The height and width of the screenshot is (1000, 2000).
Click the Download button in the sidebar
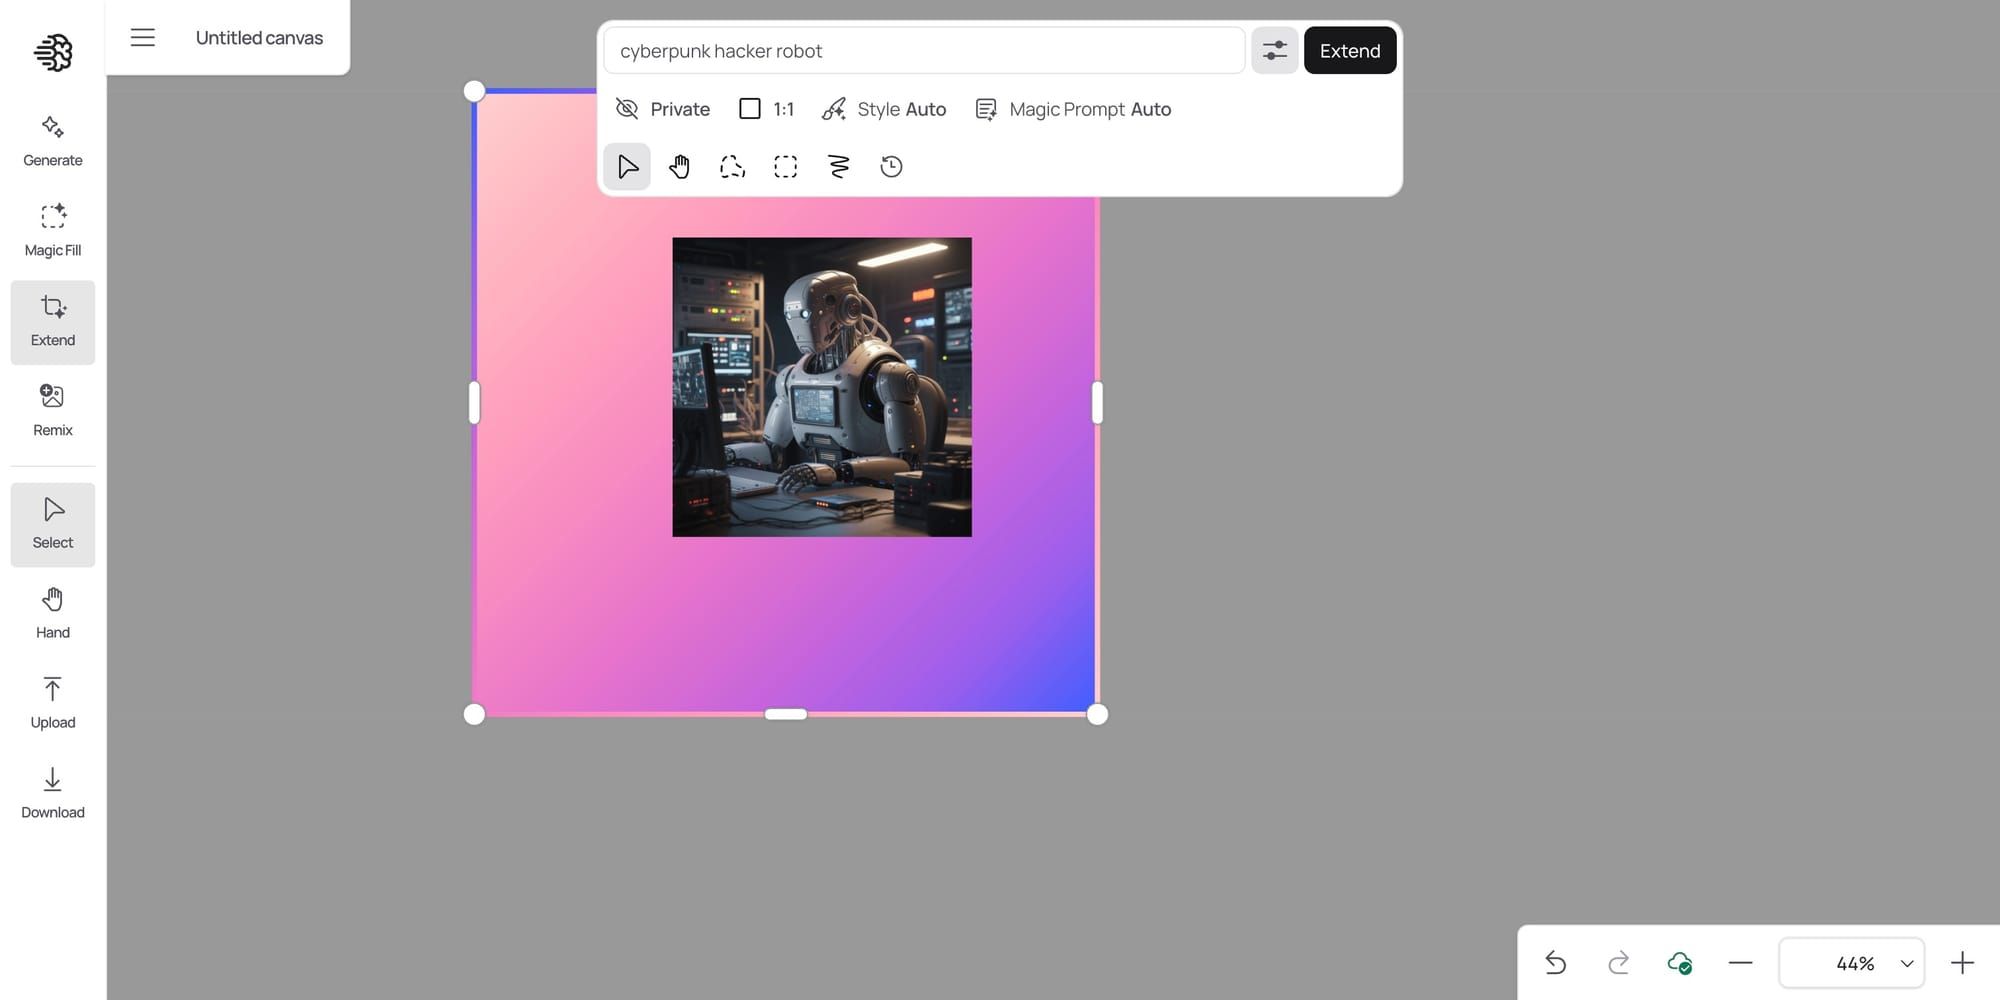coord(52,793)
